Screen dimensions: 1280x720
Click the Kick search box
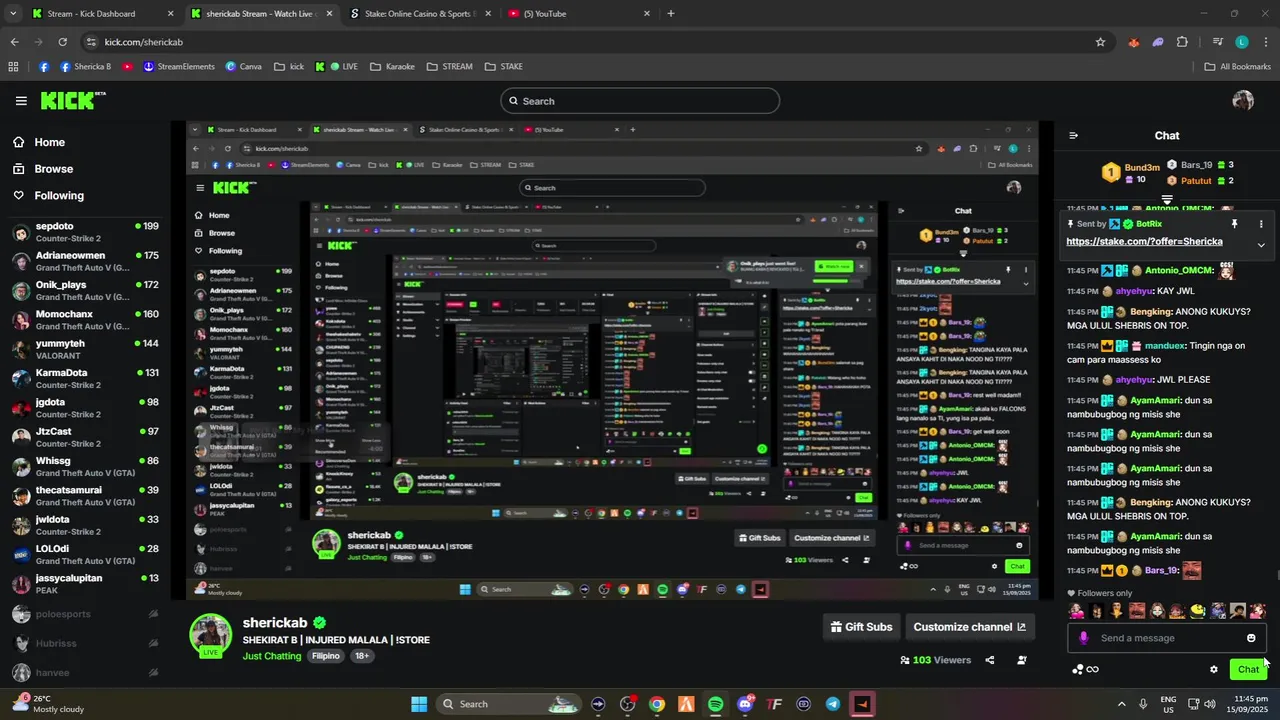click(x=640, y=101)
